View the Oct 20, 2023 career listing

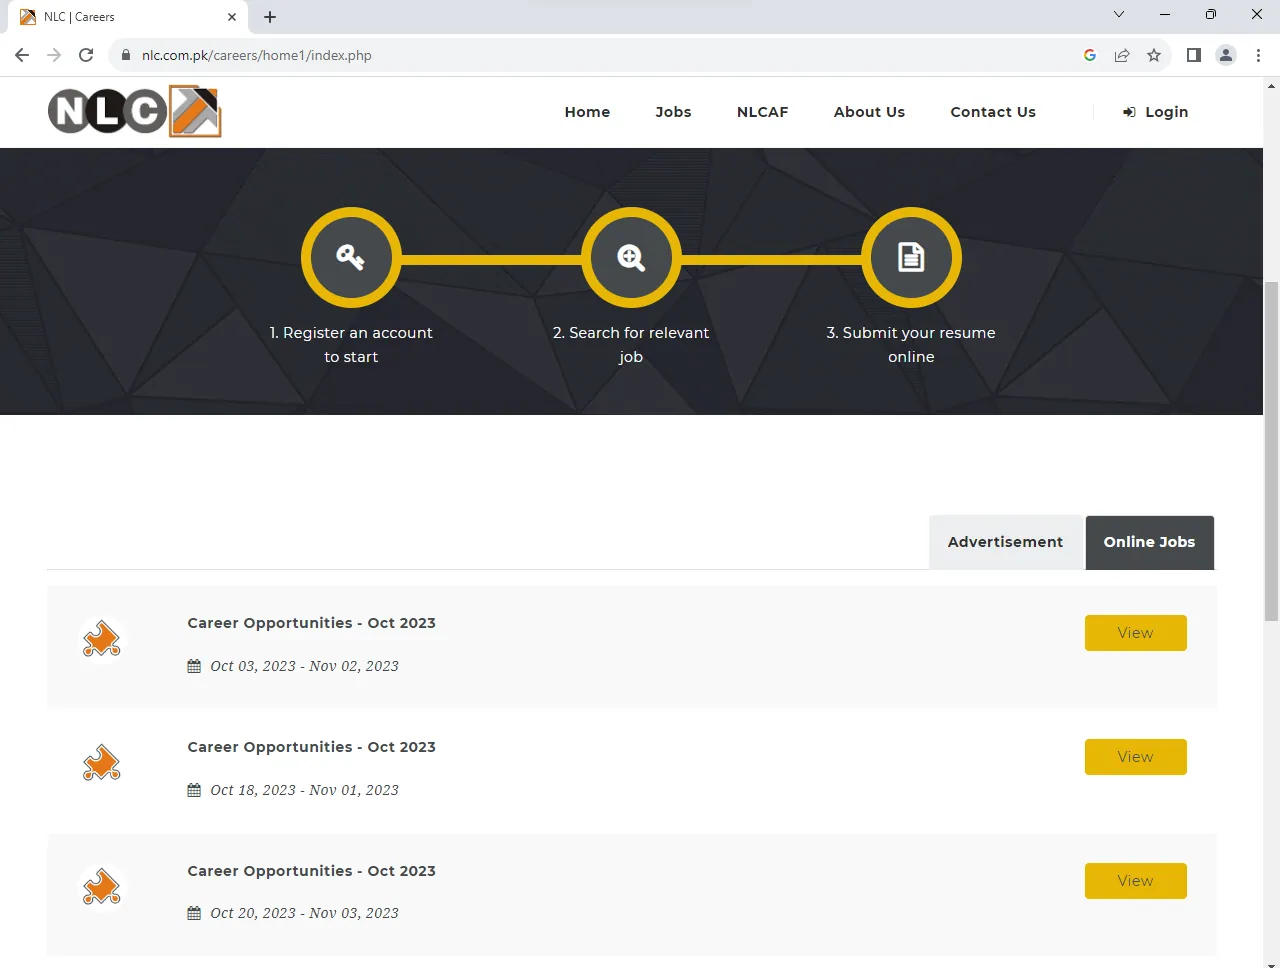tap(1135, 881)
